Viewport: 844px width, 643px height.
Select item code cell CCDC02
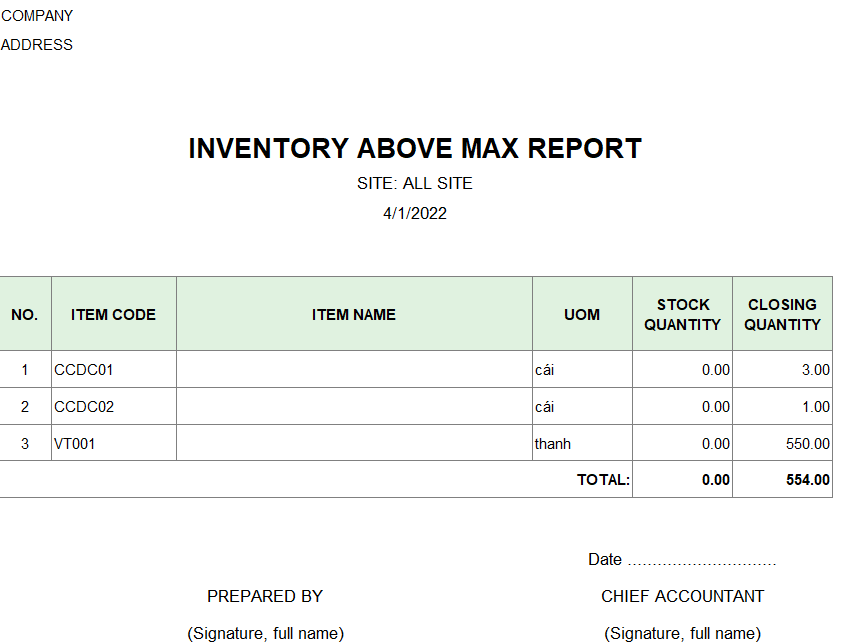(x=84, y=407)
